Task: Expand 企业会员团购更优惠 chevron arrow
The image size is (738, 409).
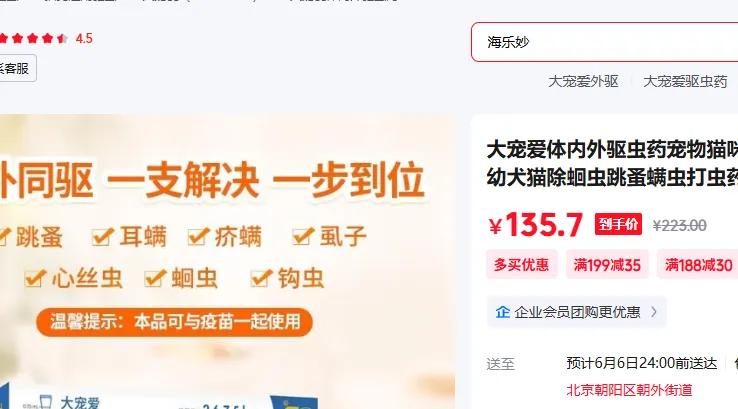Action: tap(654, 312)
